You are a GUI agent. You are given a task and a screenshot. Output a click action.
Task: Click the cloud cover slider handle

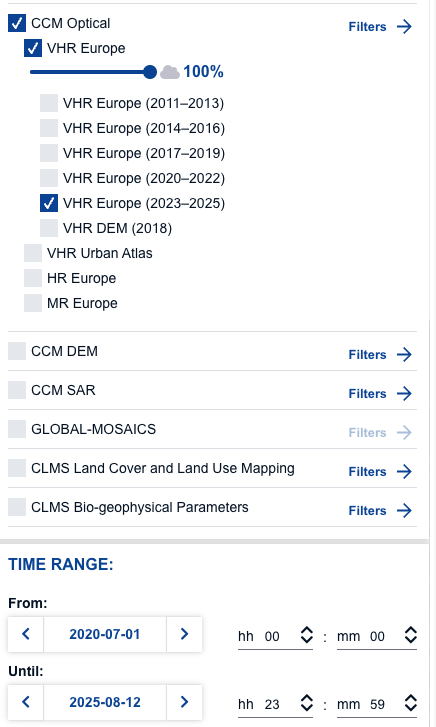150,72
